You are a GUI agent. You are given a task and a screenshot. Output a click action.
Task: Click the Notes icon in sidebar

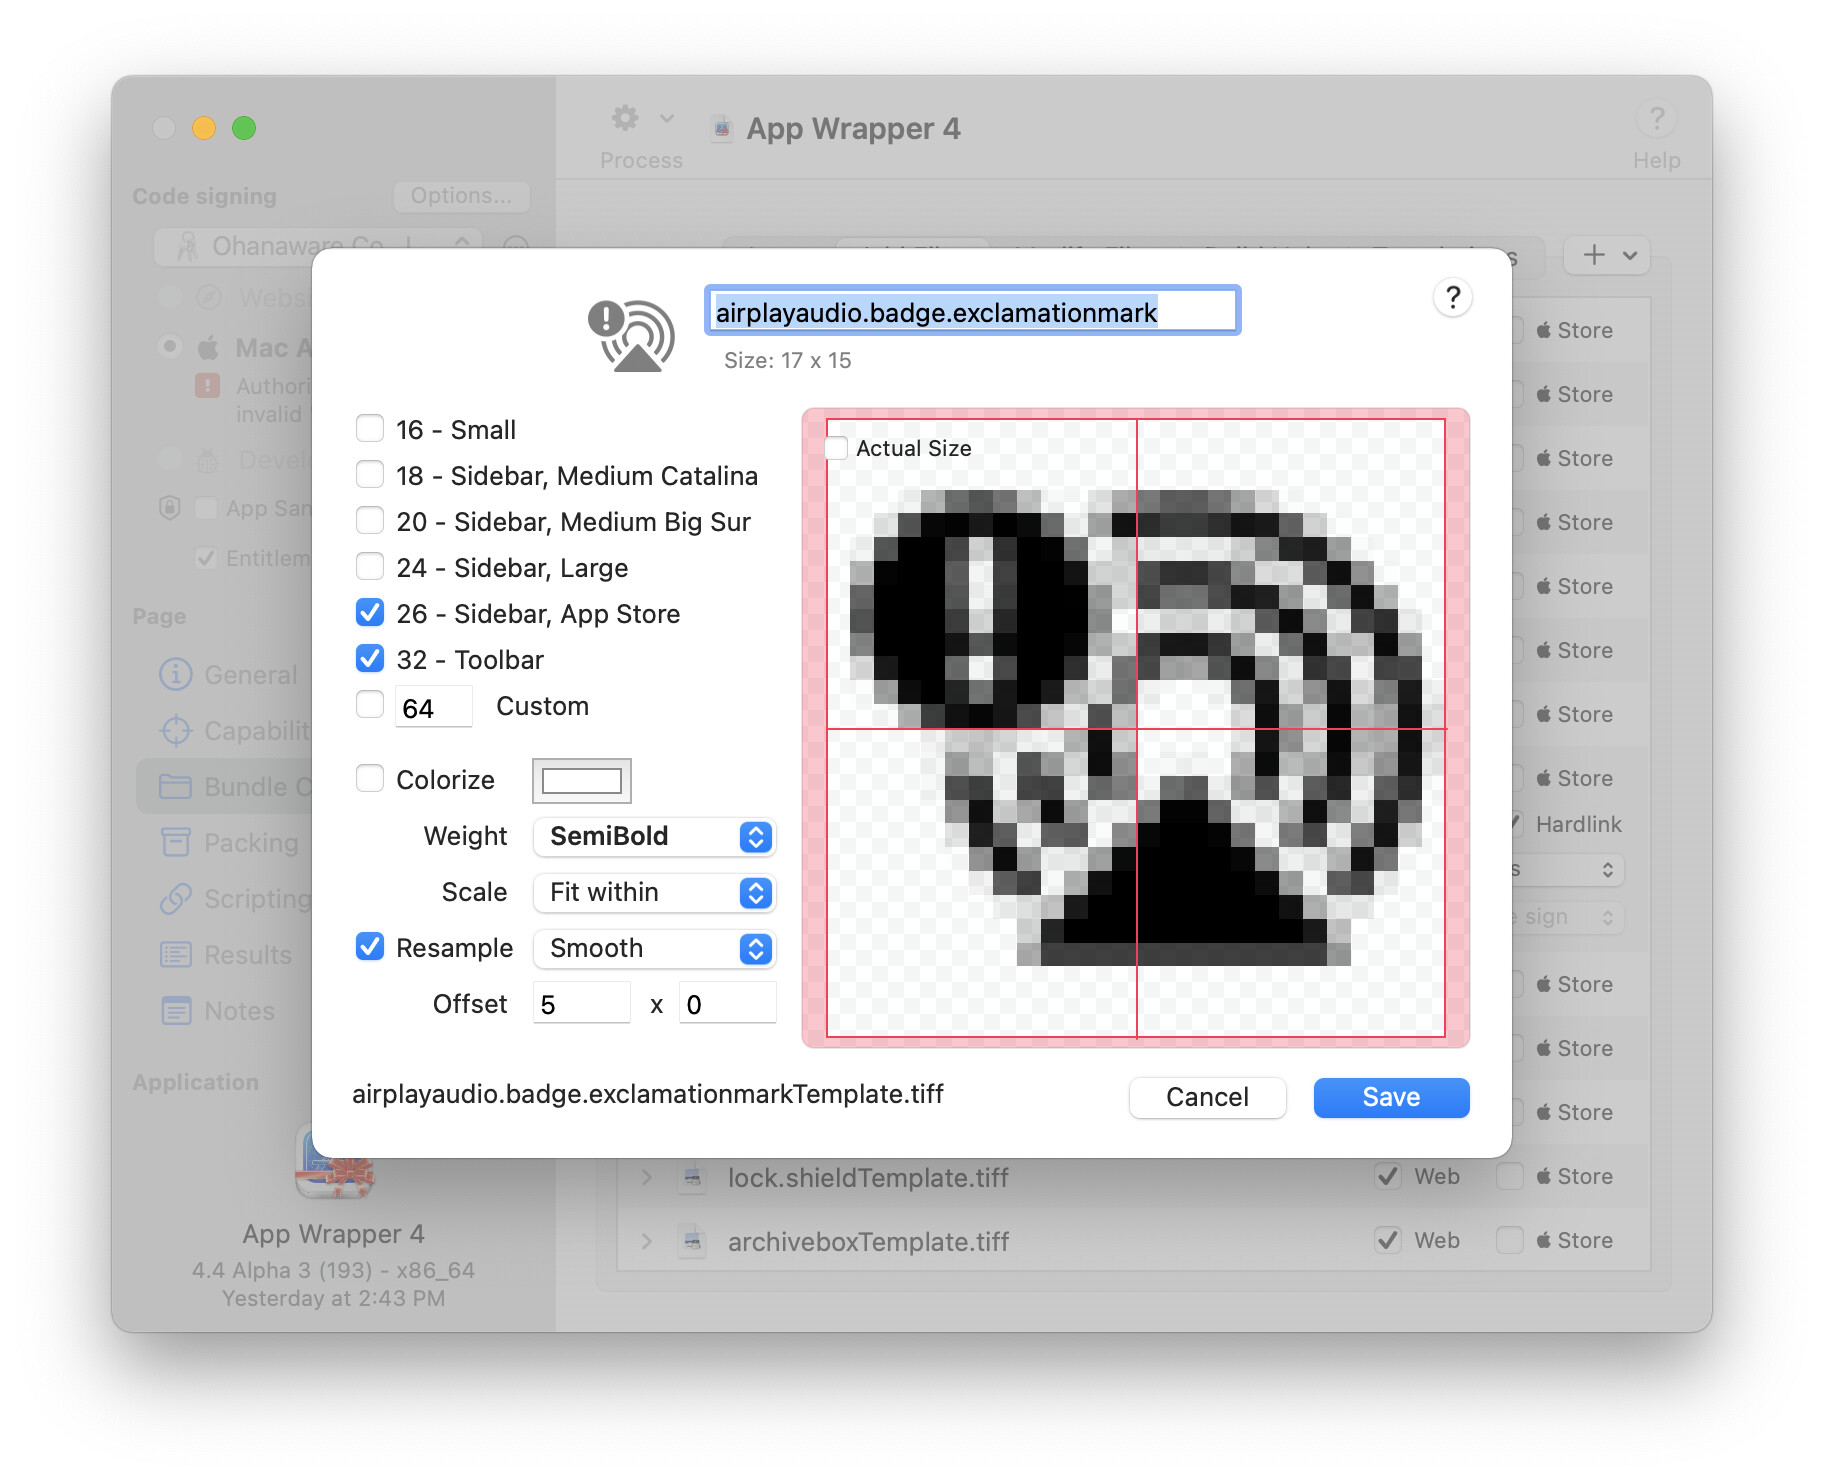pyautogui.click(x=176, y=1010)
